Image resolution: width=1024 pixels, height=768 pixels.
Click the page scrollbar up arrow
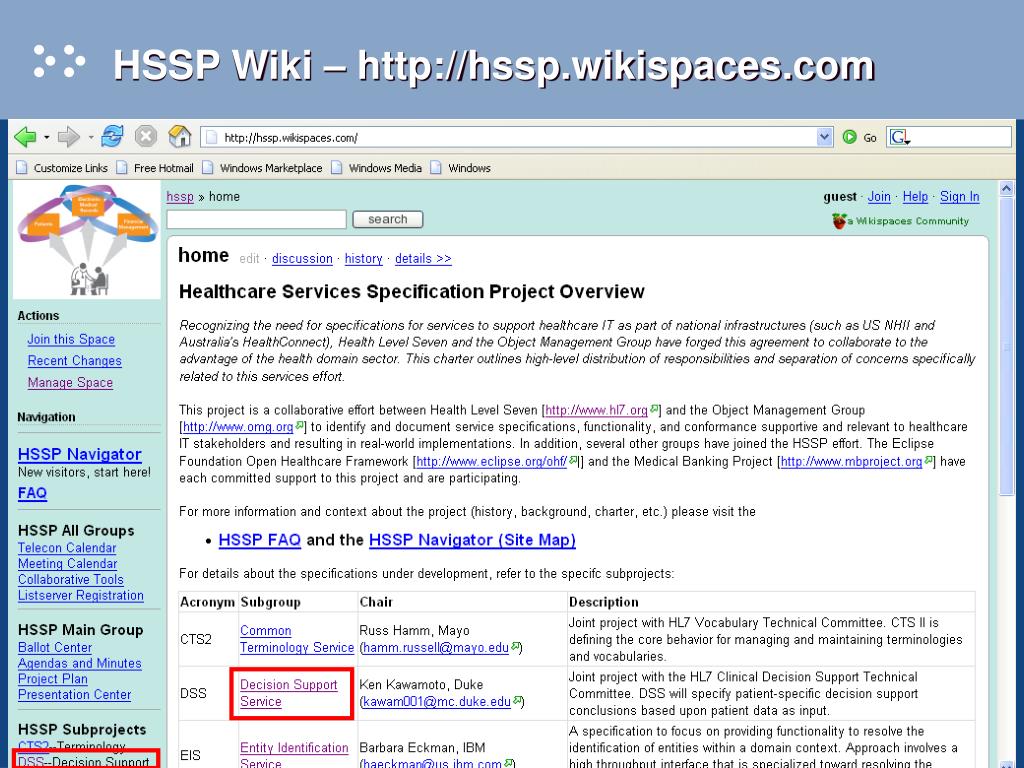click(1006, 189)
